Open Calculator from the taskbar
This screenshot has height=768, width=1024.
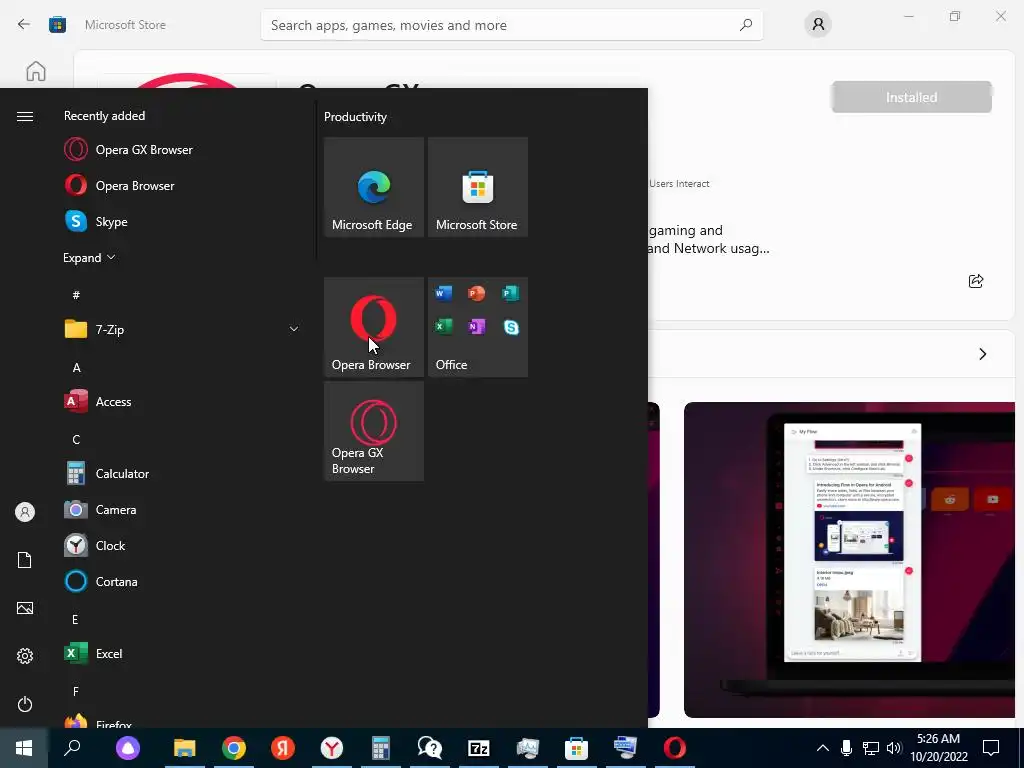[x=381, y=748]
